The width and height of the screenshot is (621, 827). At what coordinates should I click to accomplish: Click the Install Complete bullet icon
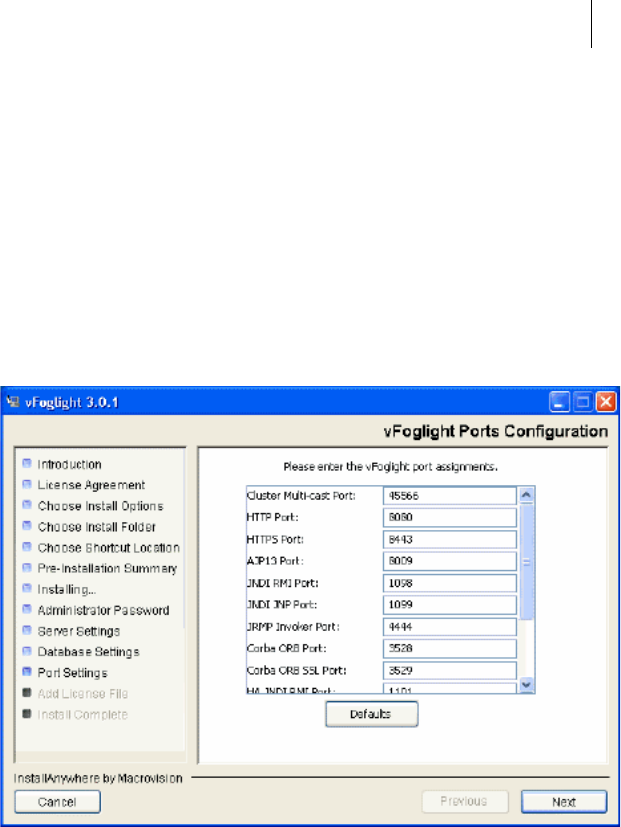click(x=27, y=714)
